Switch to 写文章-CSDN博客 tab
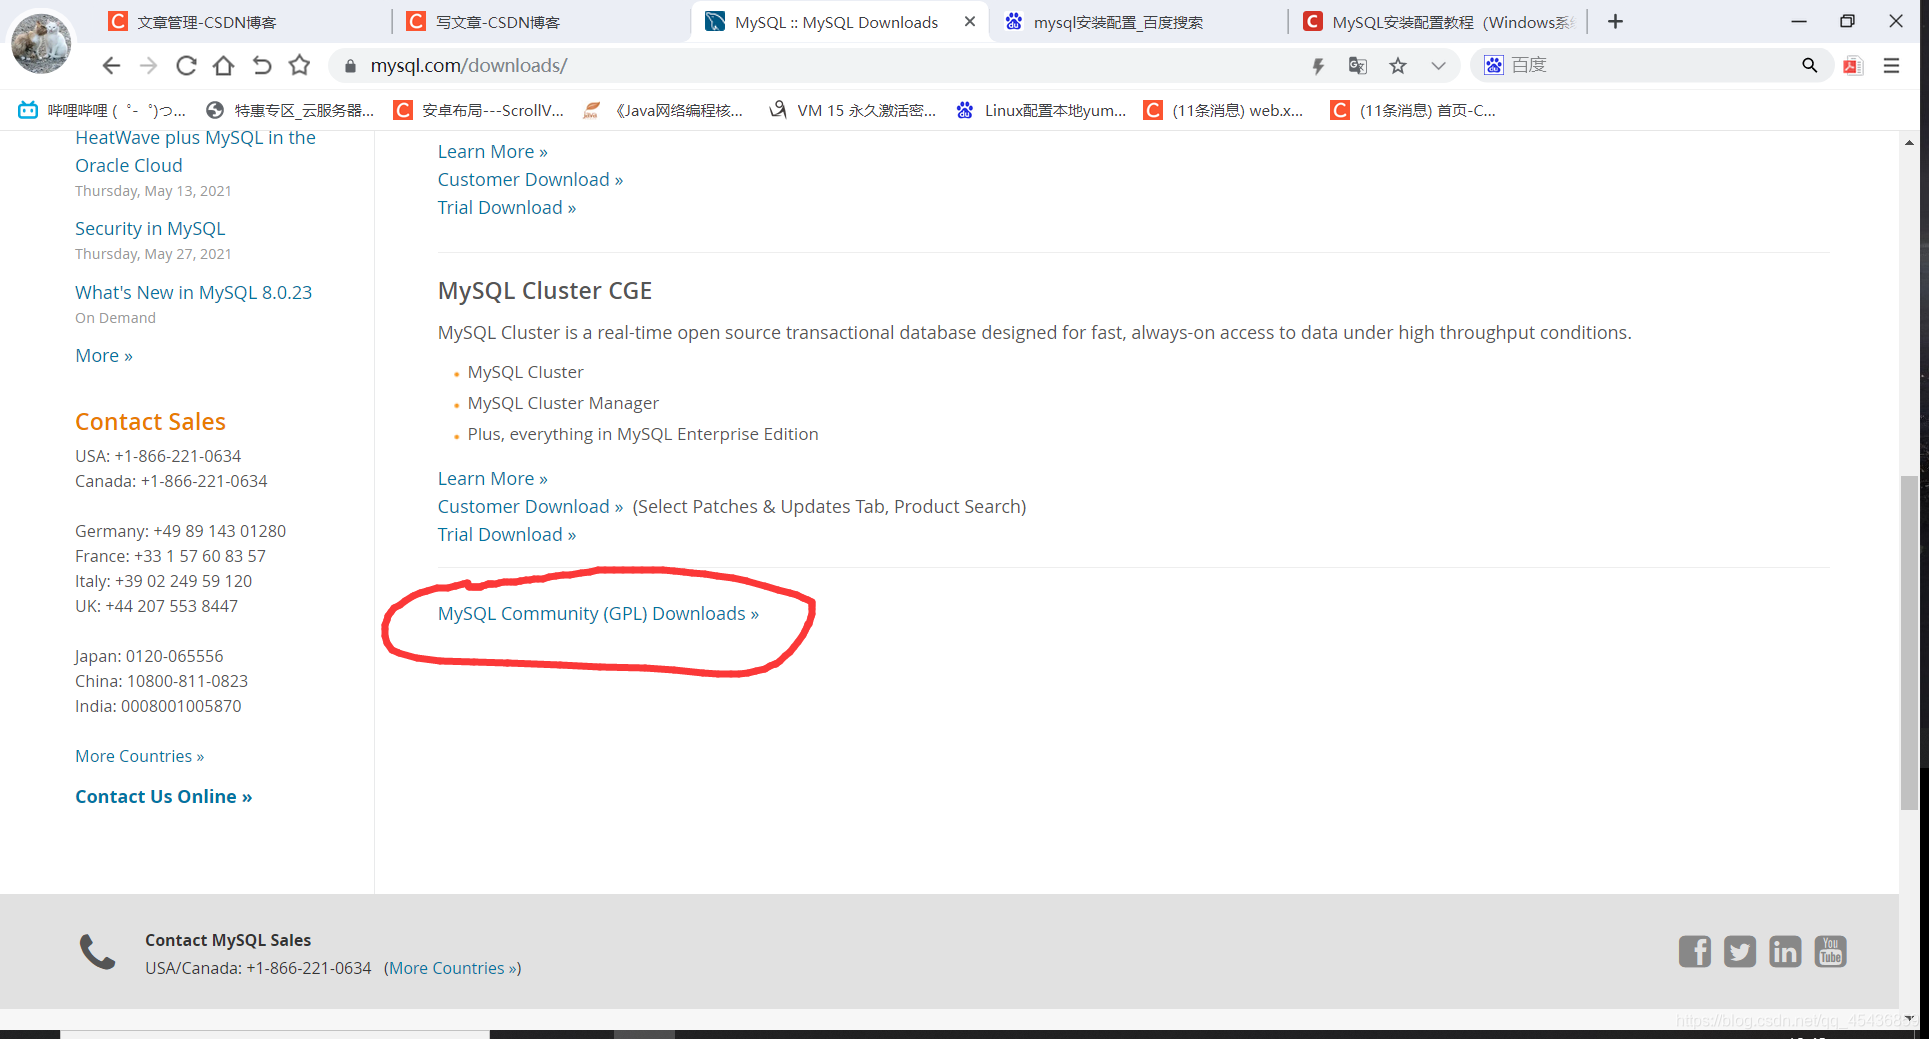This screenshot has width=1929, height=1039. [540, 22]
